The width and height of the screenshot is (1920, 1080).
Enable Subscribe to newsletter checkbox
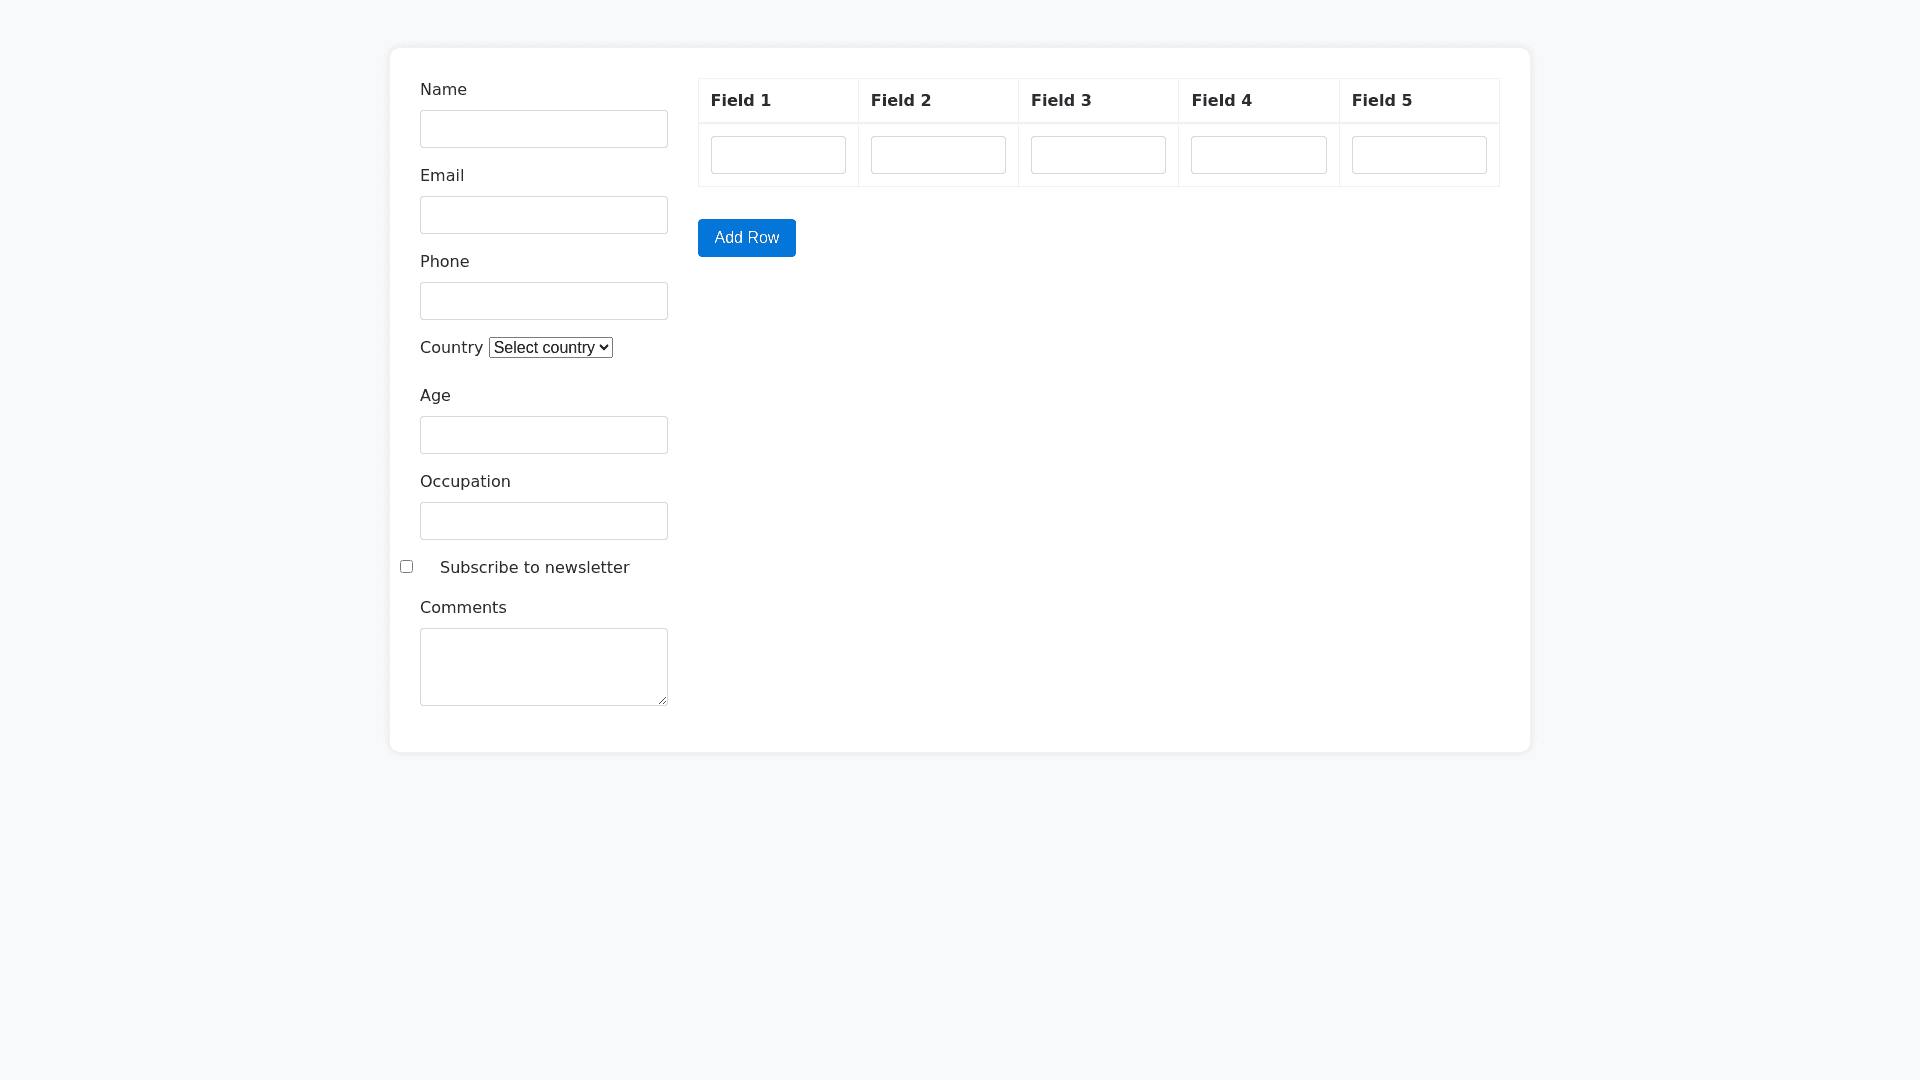tap(406, 567)
